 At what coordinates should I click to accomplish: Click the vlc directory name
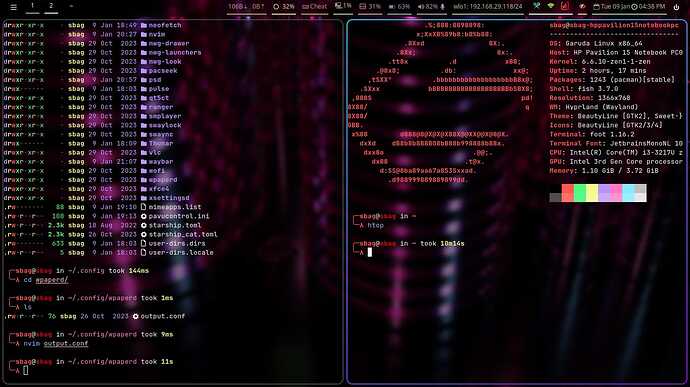pyautogui.click(x=155, y=153)
